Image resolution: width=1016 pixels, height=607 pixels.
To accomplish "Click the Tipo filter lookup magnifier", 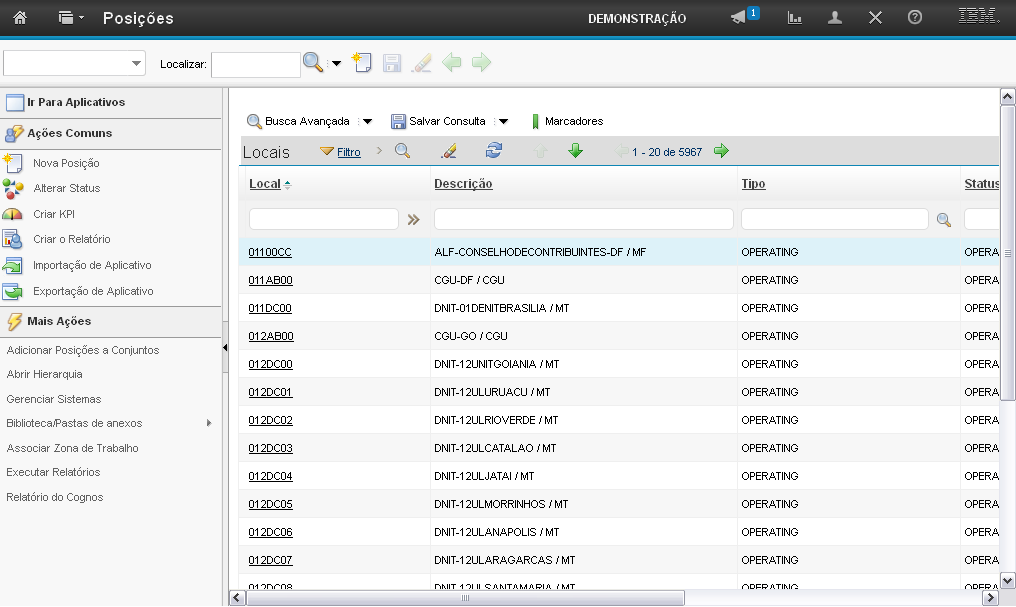I will click(943, 219).
